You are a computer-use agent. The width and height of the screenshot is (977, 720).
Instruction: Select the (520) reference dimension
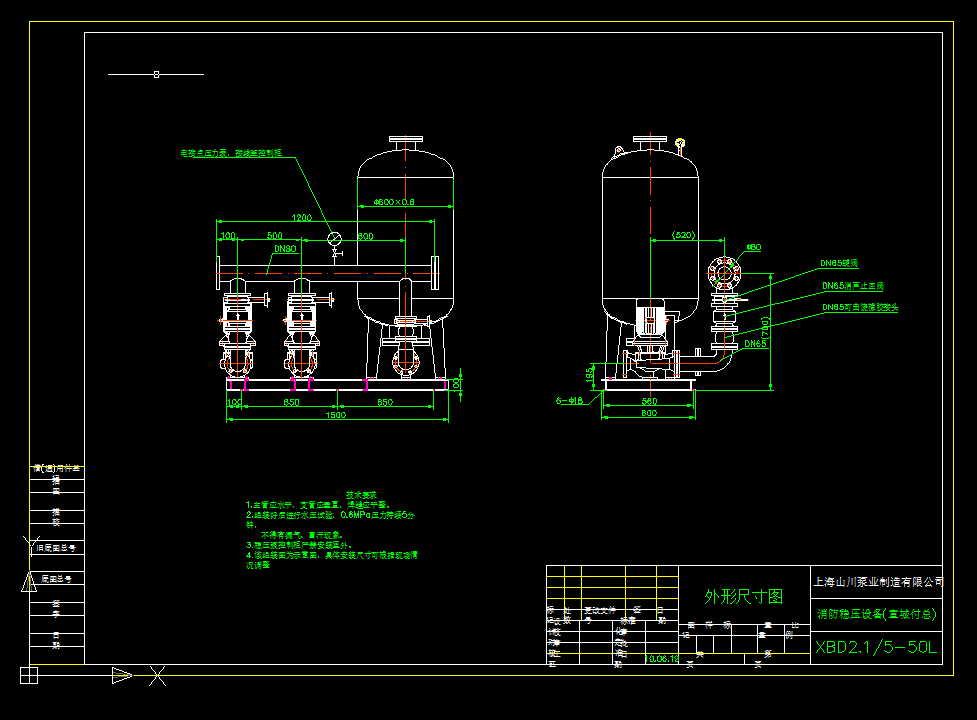(x=684, y=235)
